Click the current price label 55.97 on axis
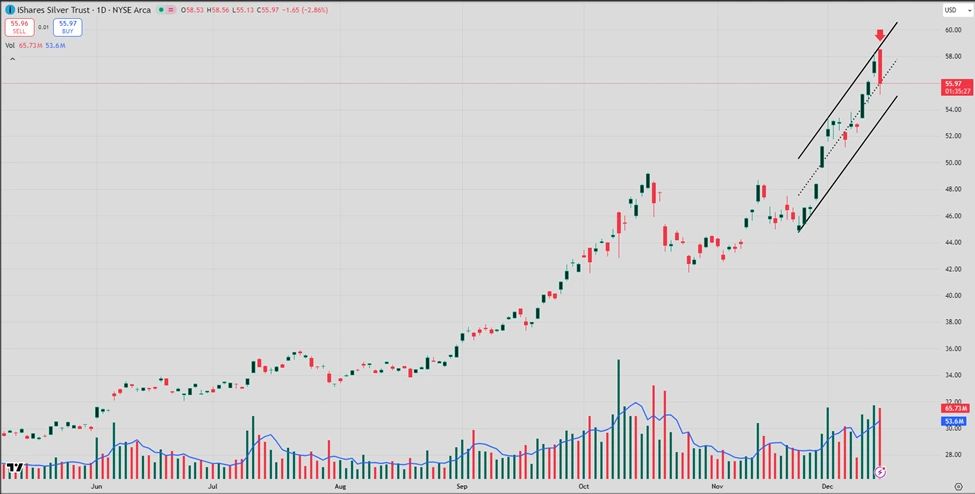This screenshot has height=494, width=975. [954, 83]
